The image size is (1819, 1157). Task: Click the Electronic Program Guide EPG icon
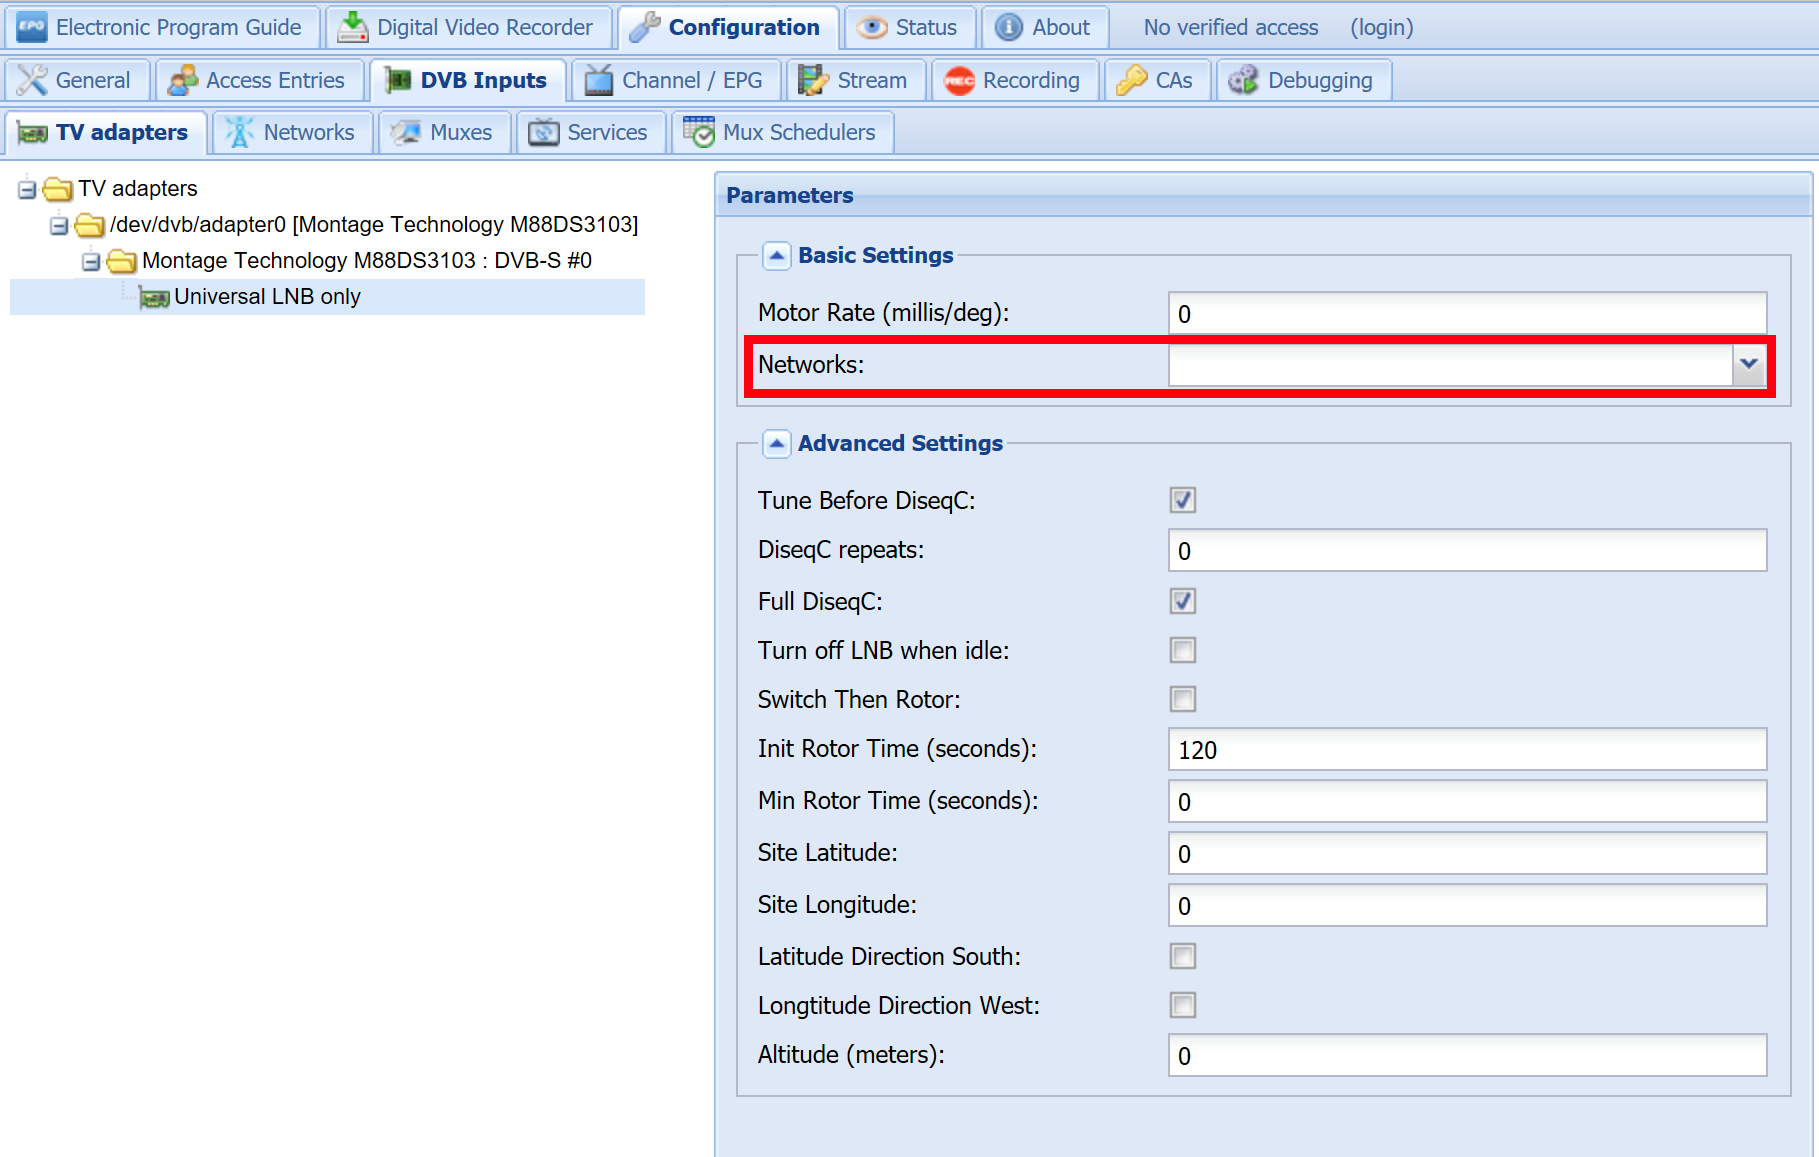[32, 27]
